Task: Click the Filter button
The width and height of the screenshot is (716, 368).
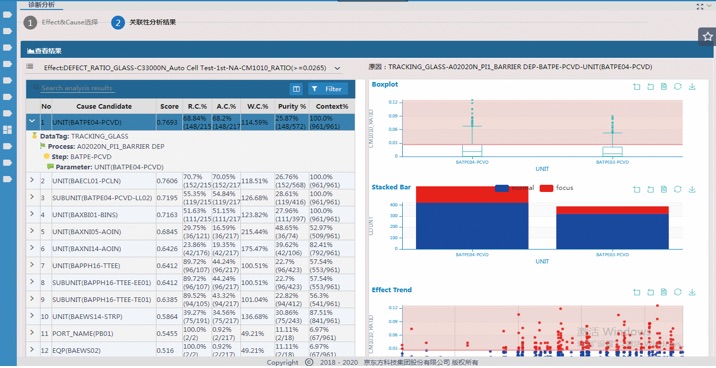Action: point(328,89)
